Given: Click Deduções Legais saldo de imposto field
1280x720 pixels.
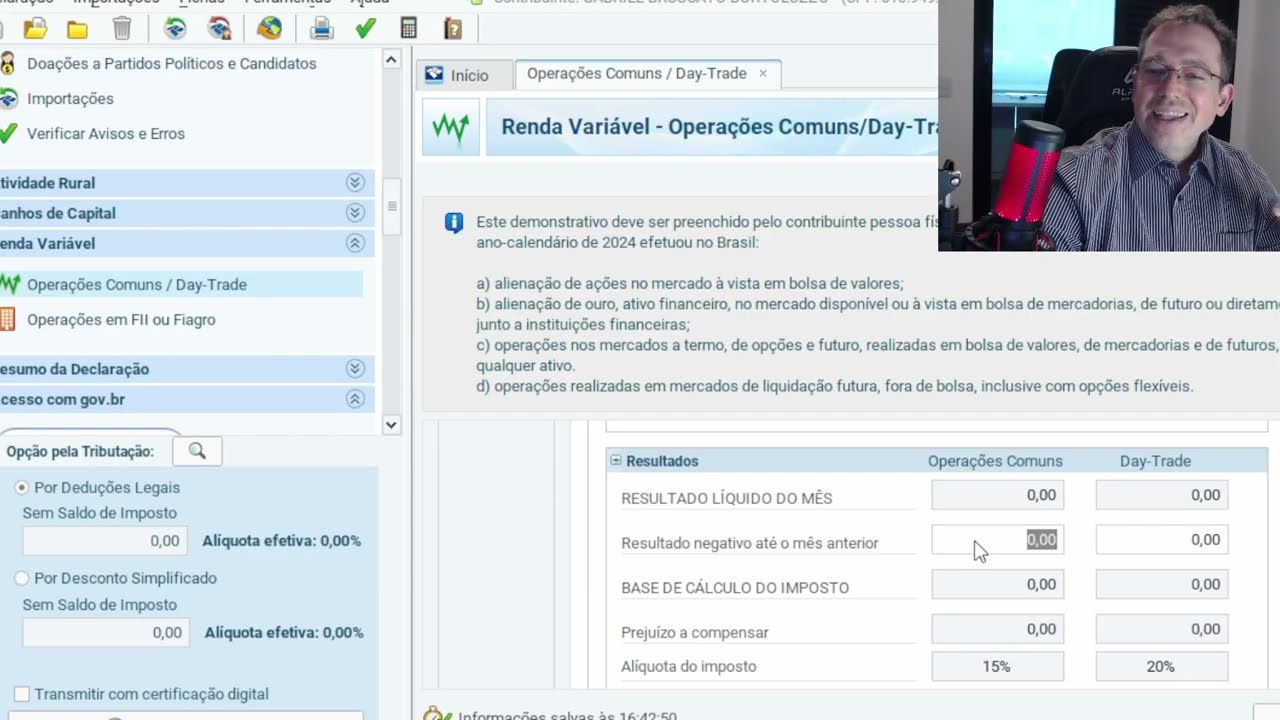Looking at the screenshot, I should click(x=105, y=541).
